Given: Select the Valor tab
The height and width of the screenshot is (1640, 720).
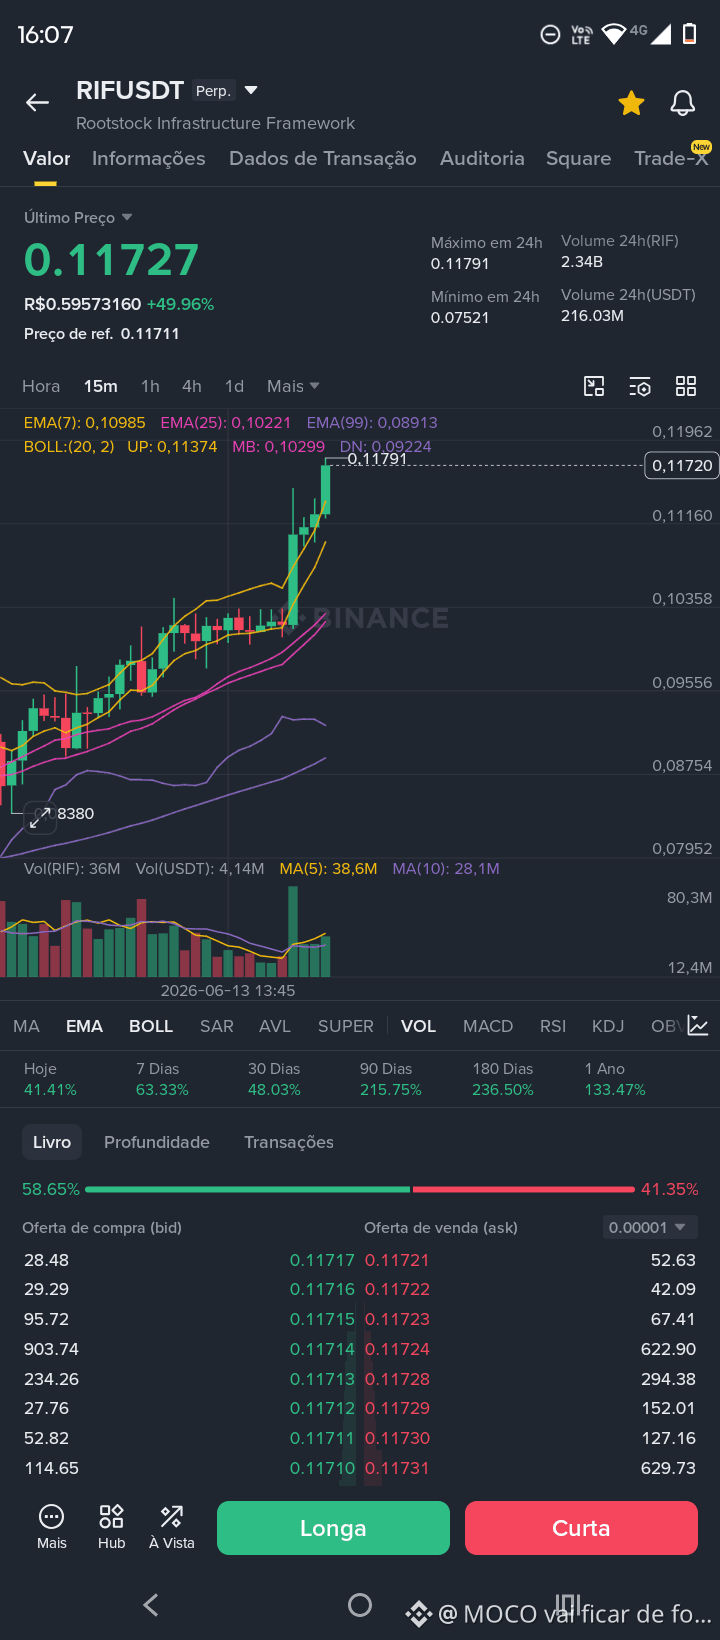Looking at the screenshot, I should click(x=46, y=158).
